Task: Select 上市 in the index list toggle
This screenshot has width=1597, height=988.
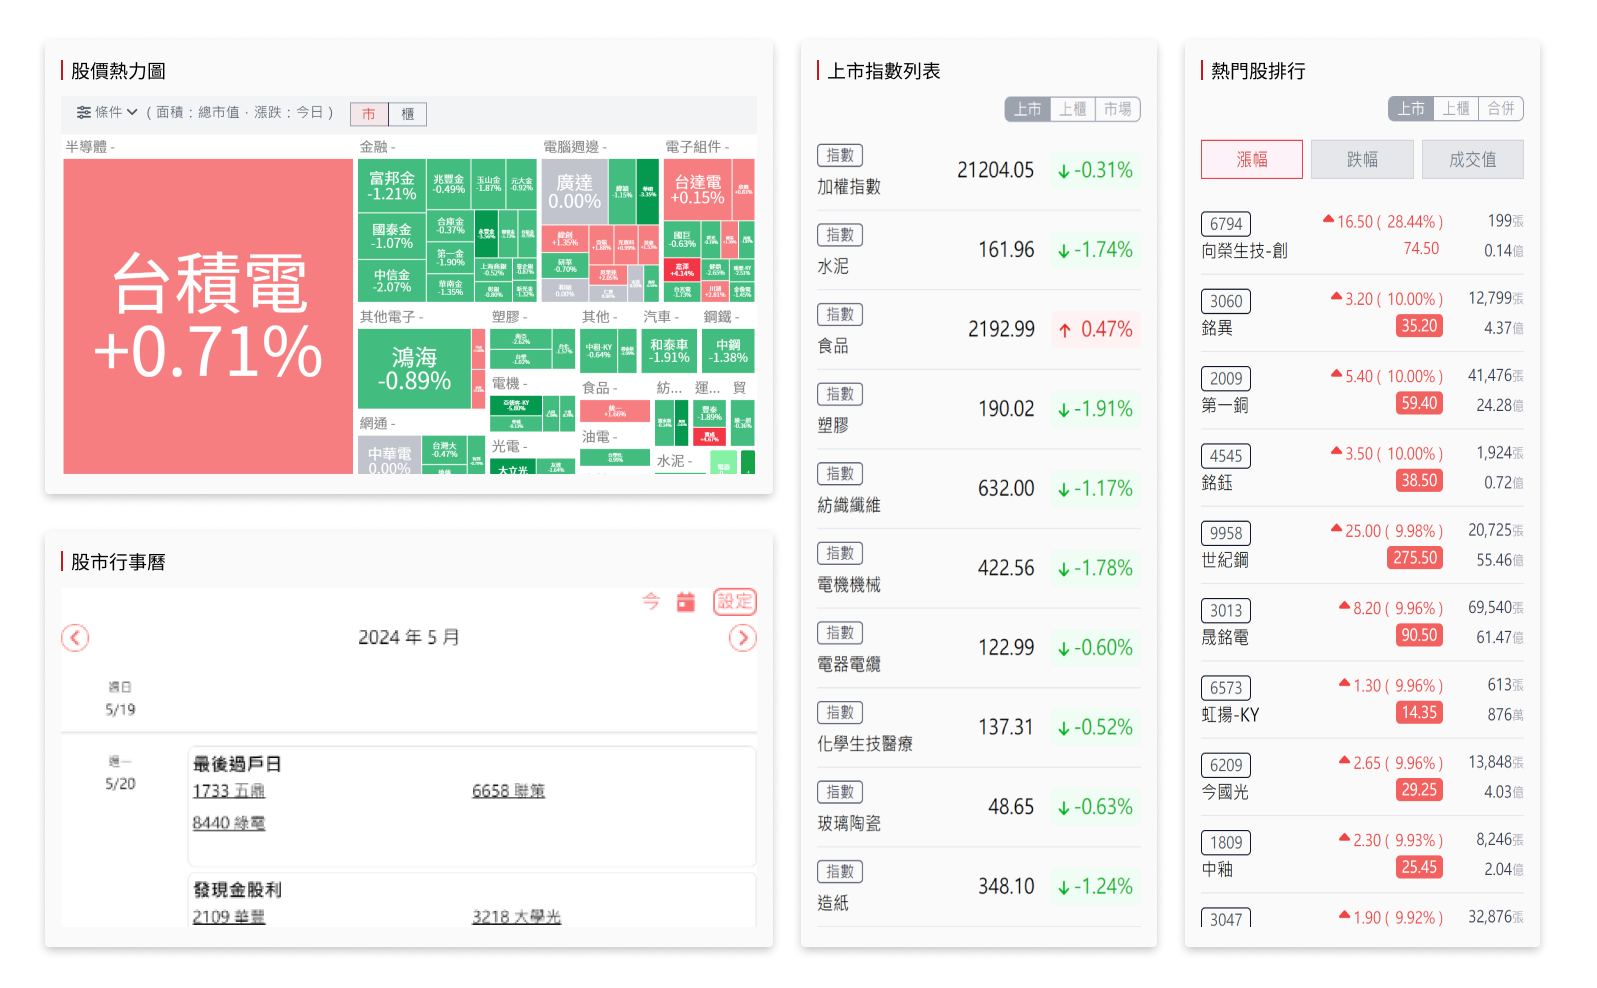Action: point(1028,109)
